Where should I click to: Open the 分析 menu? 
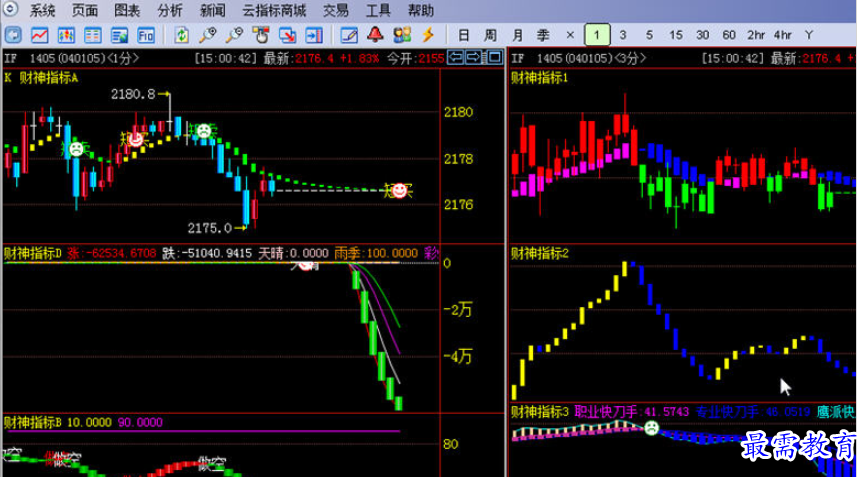click(169, 10)
